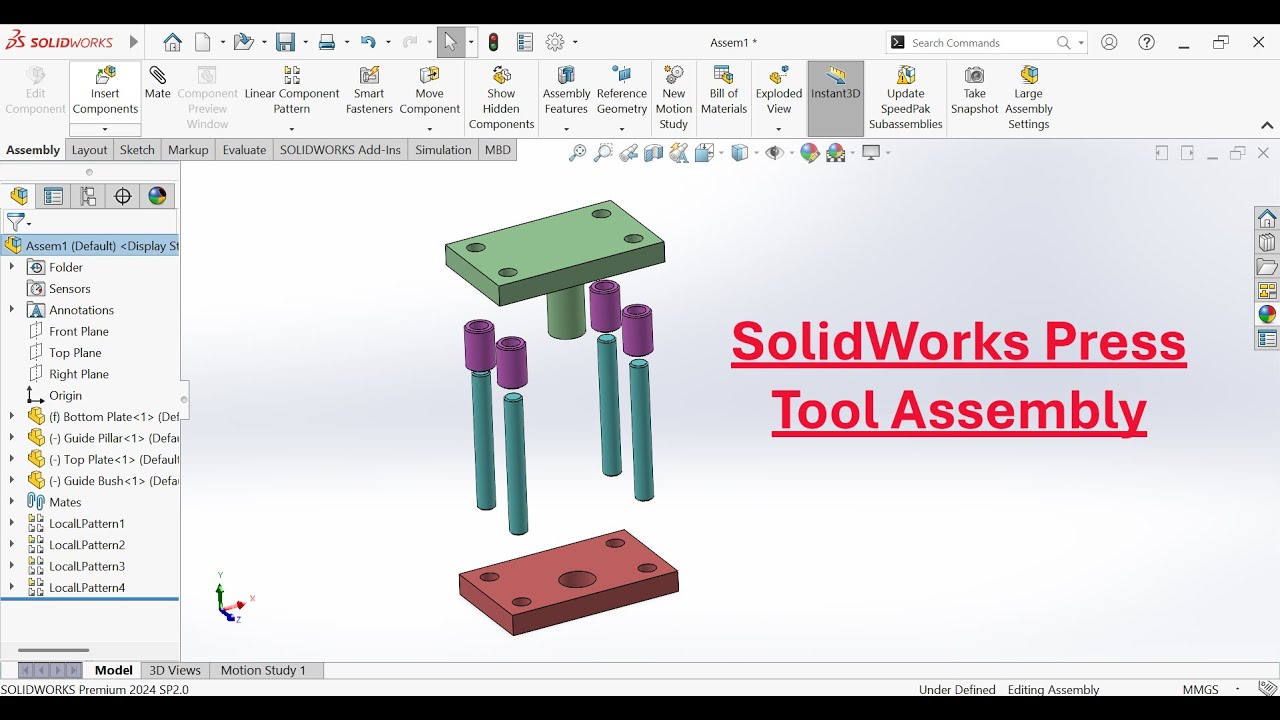
Task: Open the DimXpertManager crosshair tab
Action: (x=123, y=196)
